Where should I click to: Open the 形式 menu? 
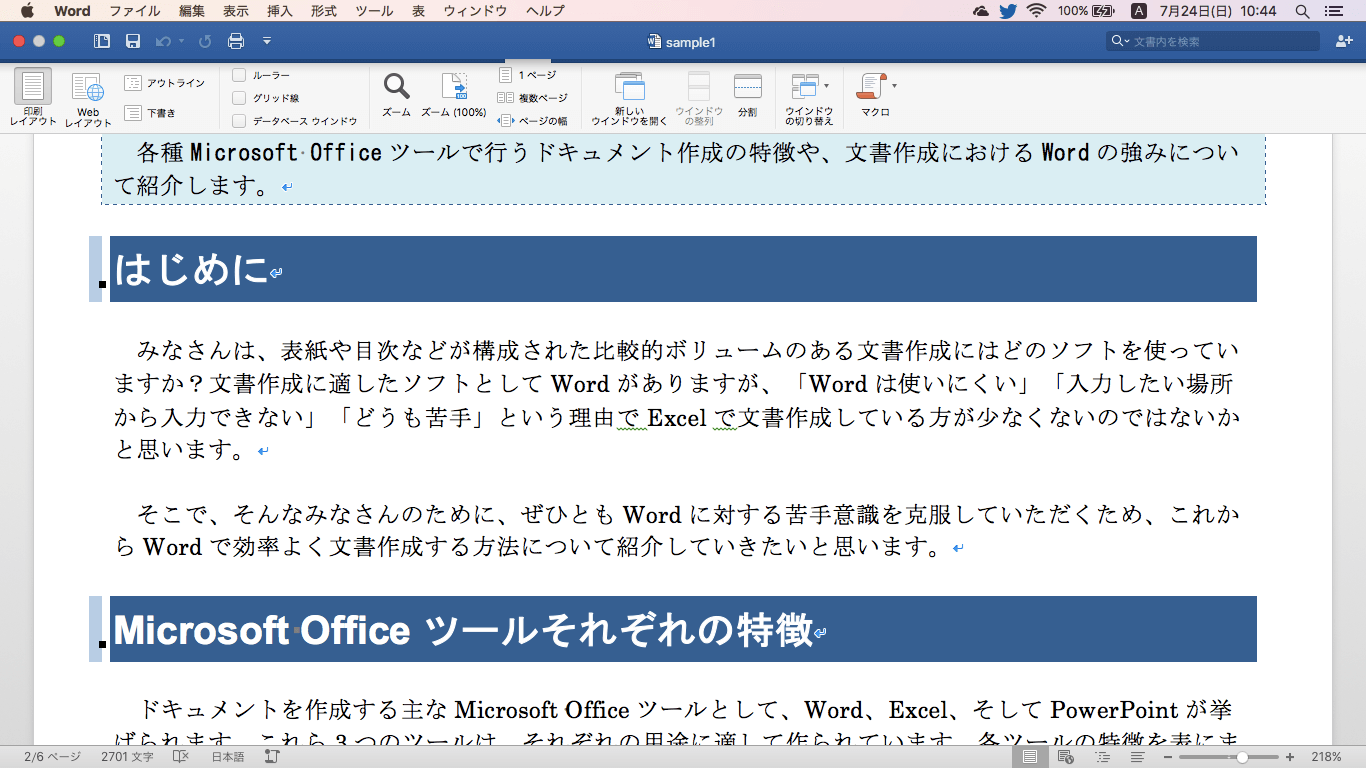(324, 11)
